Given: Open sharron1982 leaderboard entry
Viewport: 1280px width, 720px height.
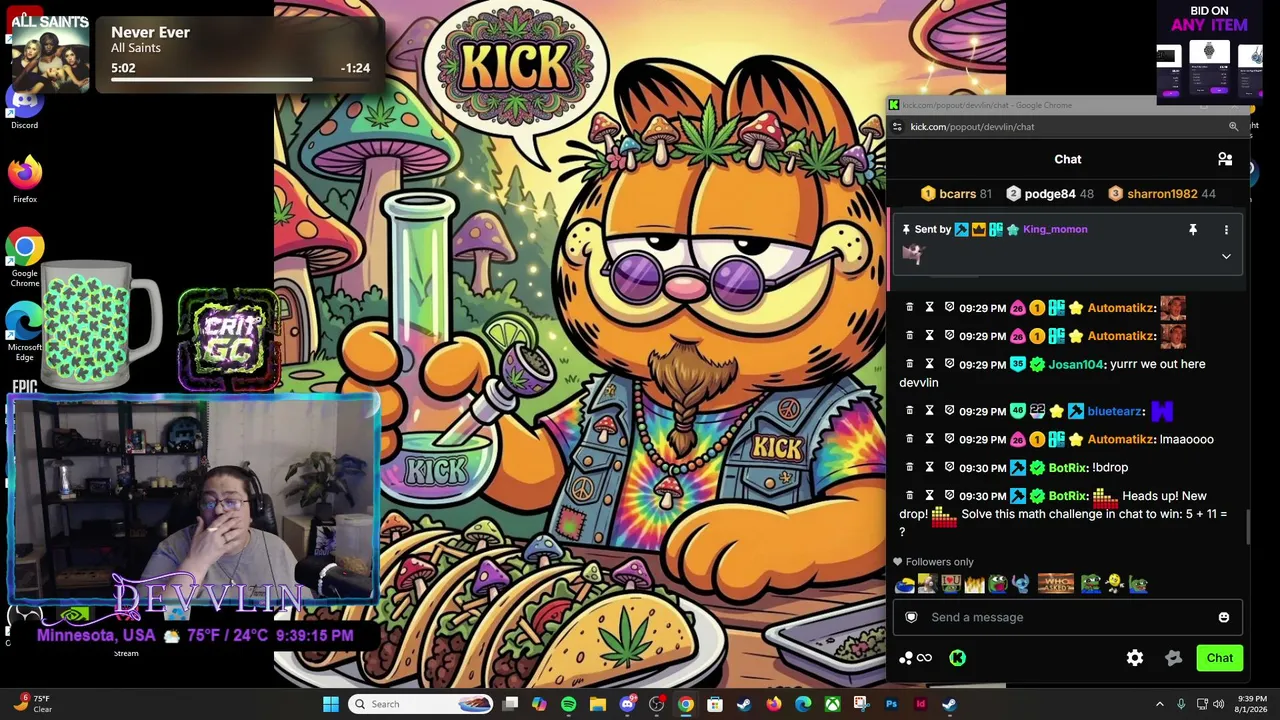Looking at the screenshot, I should [1162, 194].
